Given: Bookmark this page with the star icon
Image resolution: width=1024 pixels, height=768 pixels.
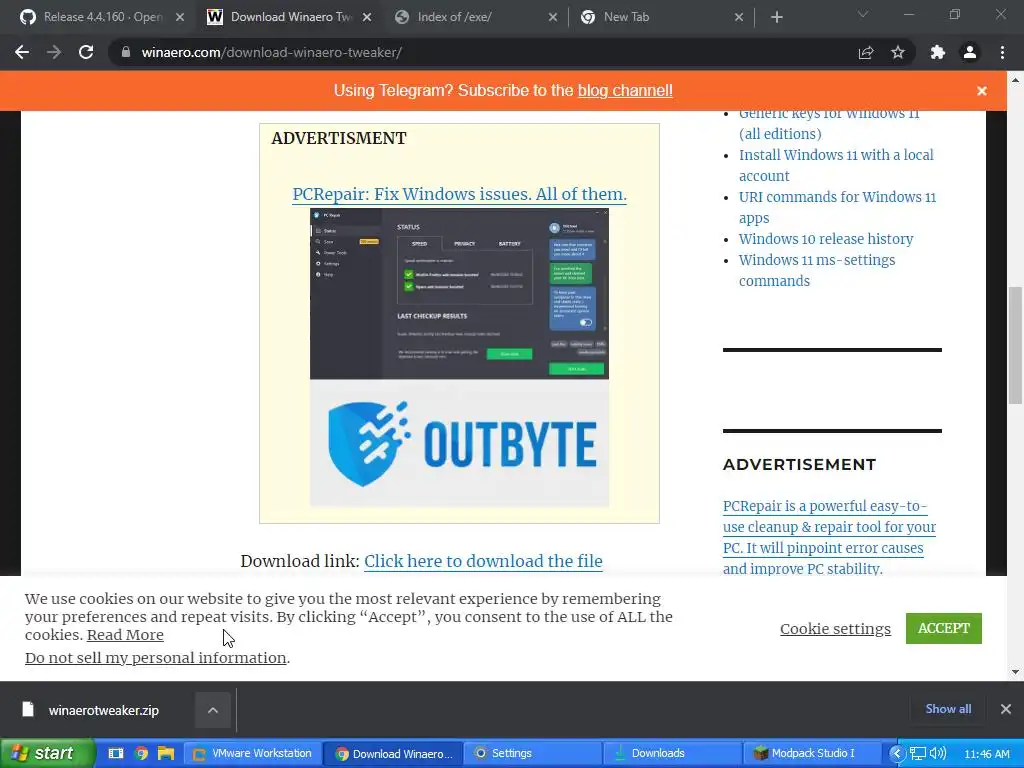Looking at the screenshot, I should point(898,52).
